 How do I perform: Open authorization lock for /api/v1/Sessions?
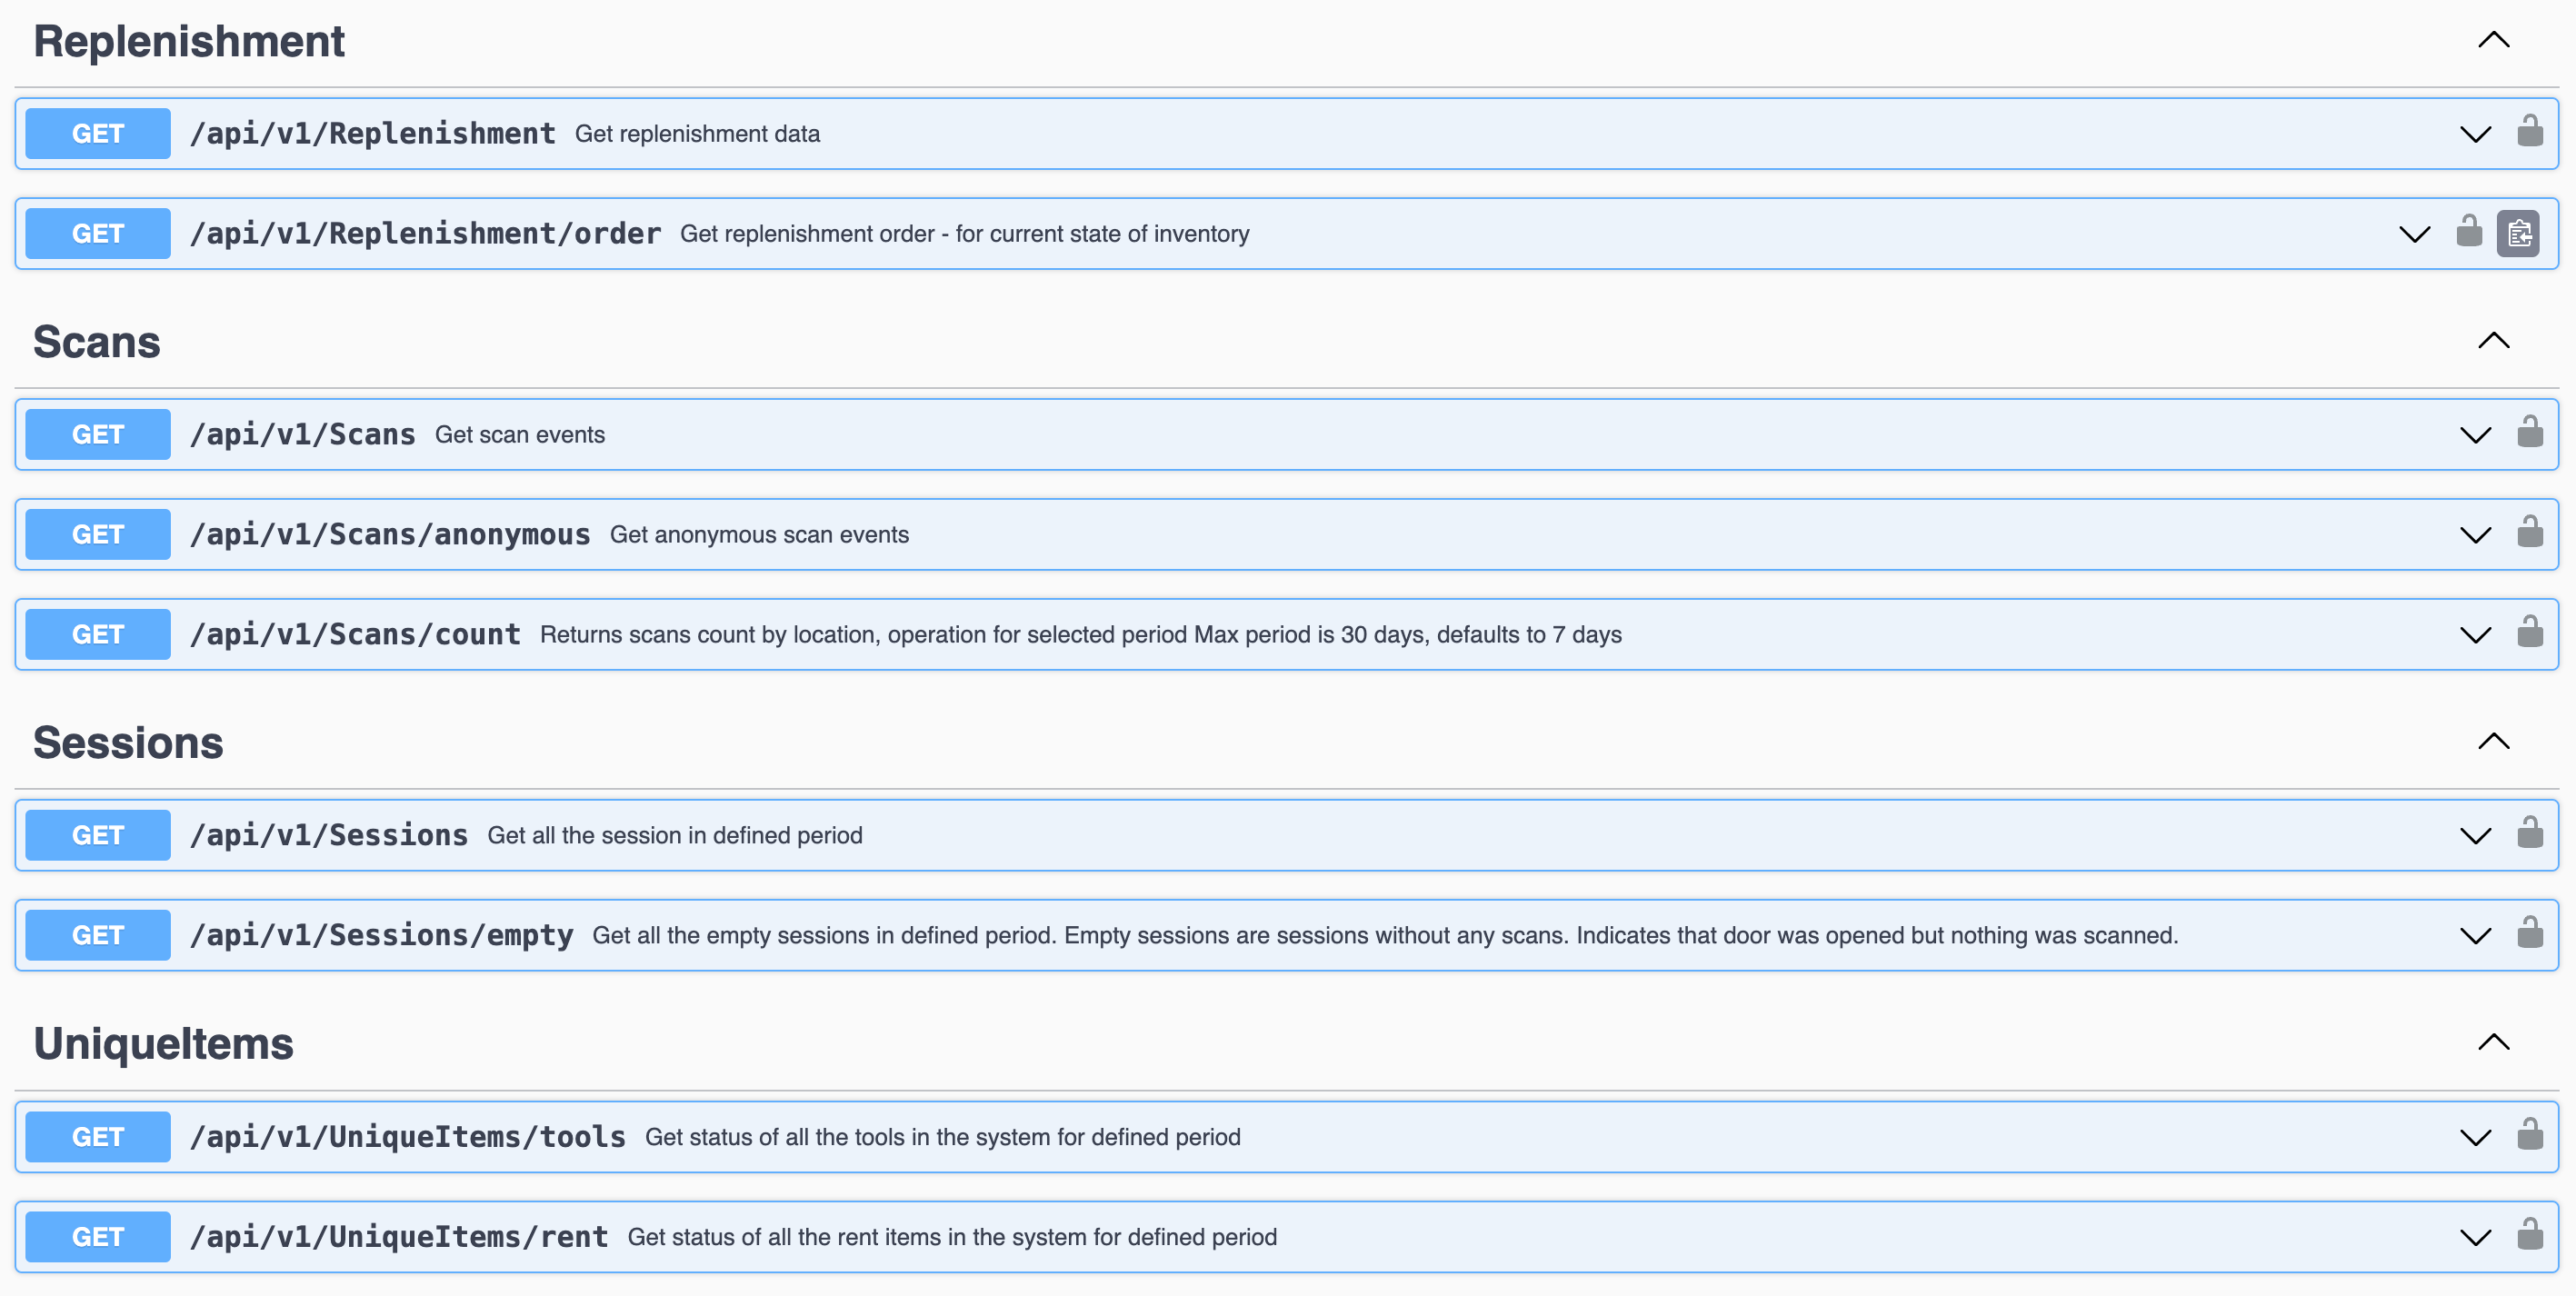click(2529, 832)
